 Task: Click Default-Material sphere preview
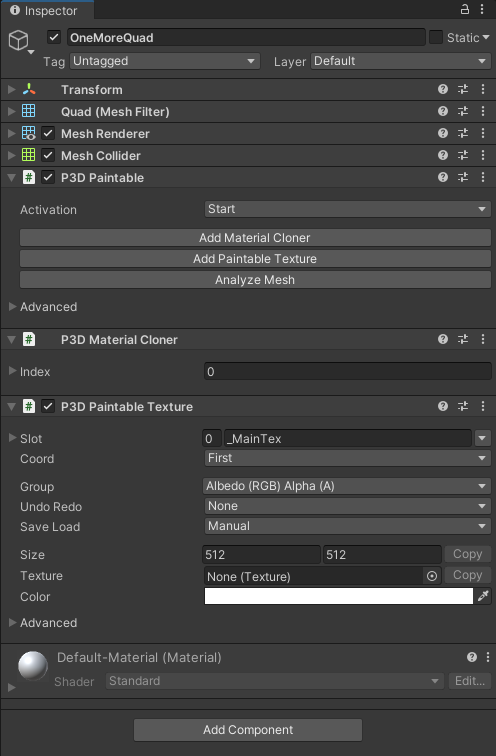click(33, 665)
